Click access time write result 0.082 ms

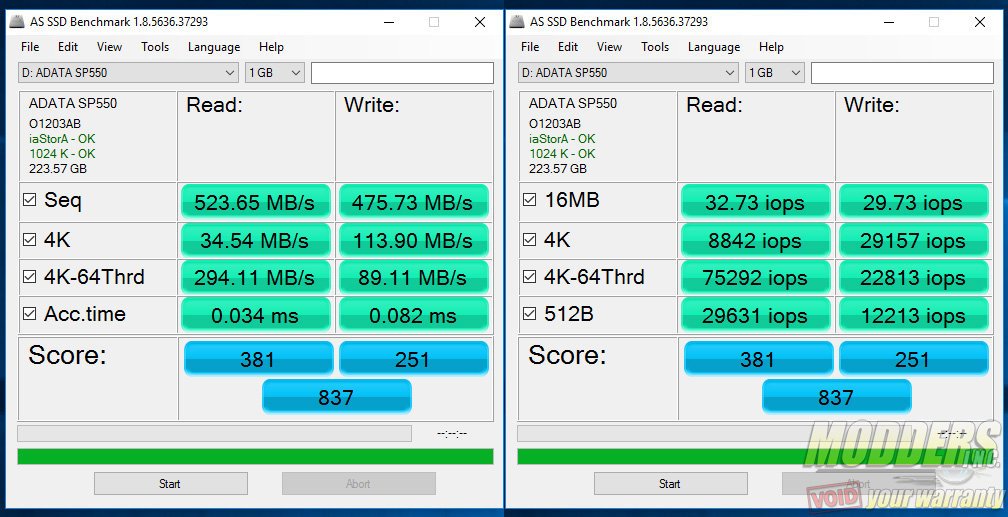click(413, 315)
